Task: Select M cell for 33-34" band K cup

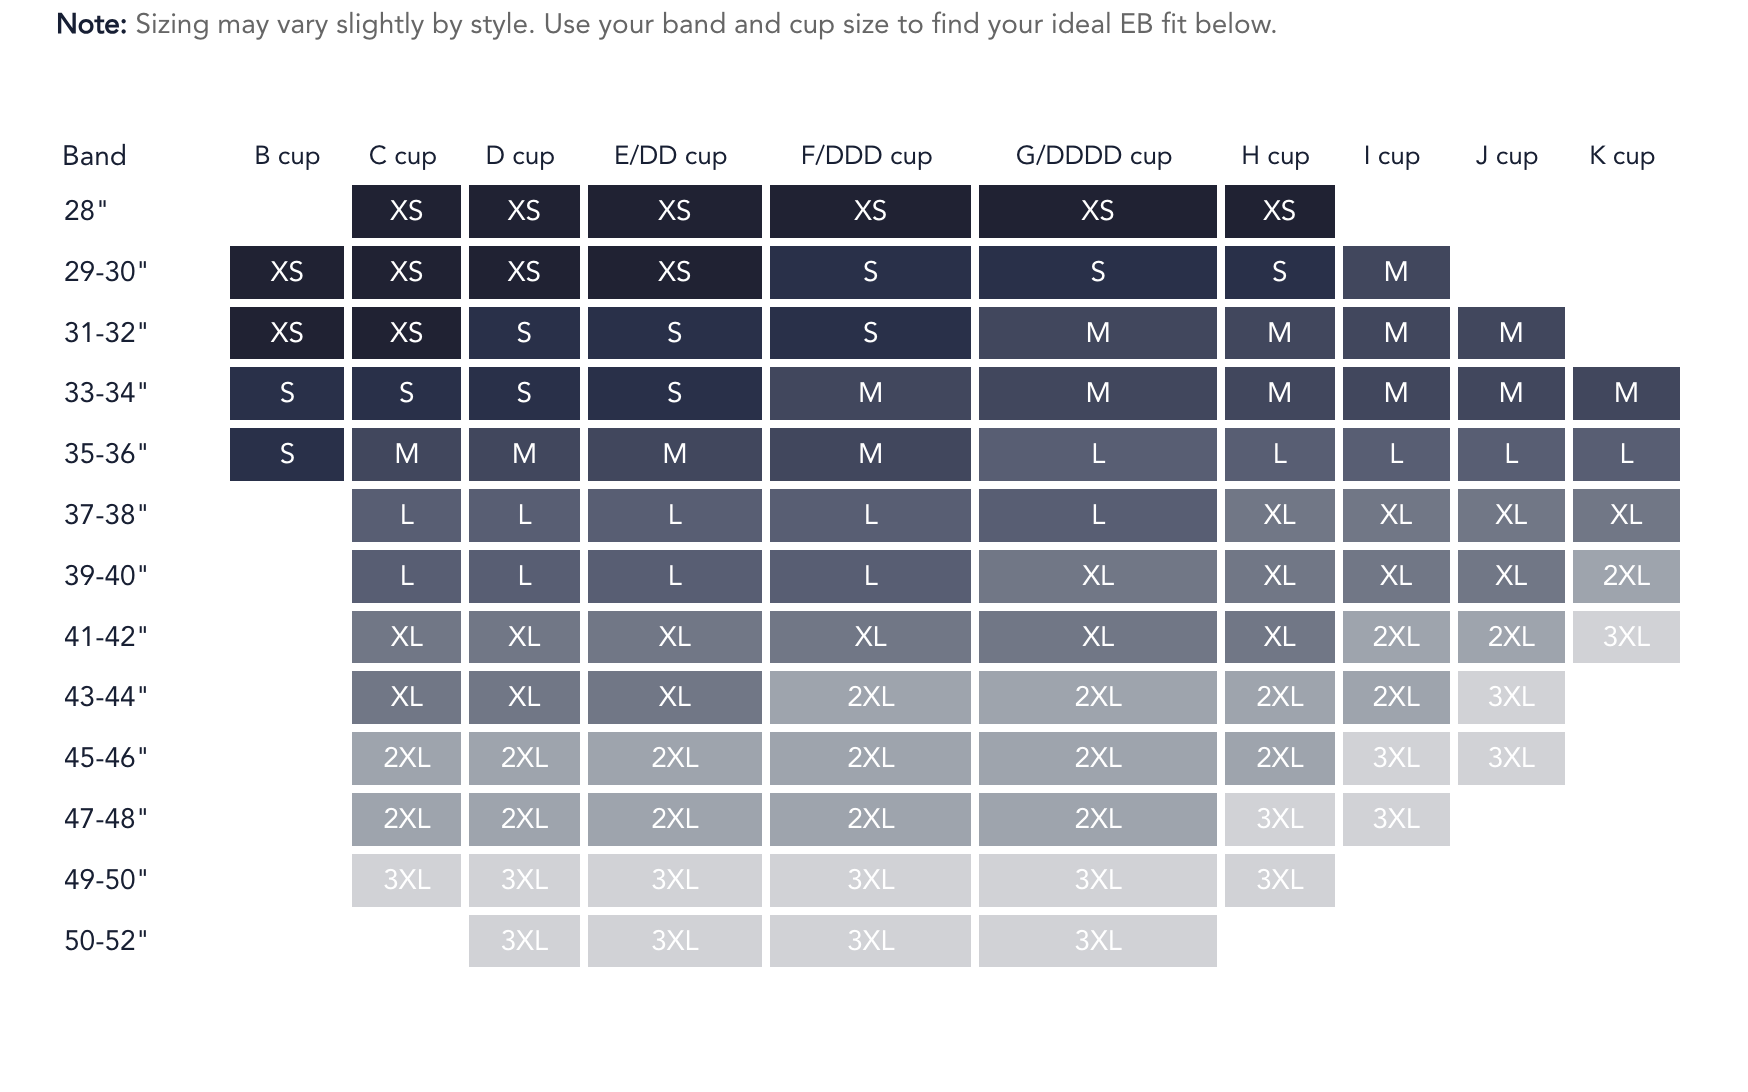Action: point(1626,393)
